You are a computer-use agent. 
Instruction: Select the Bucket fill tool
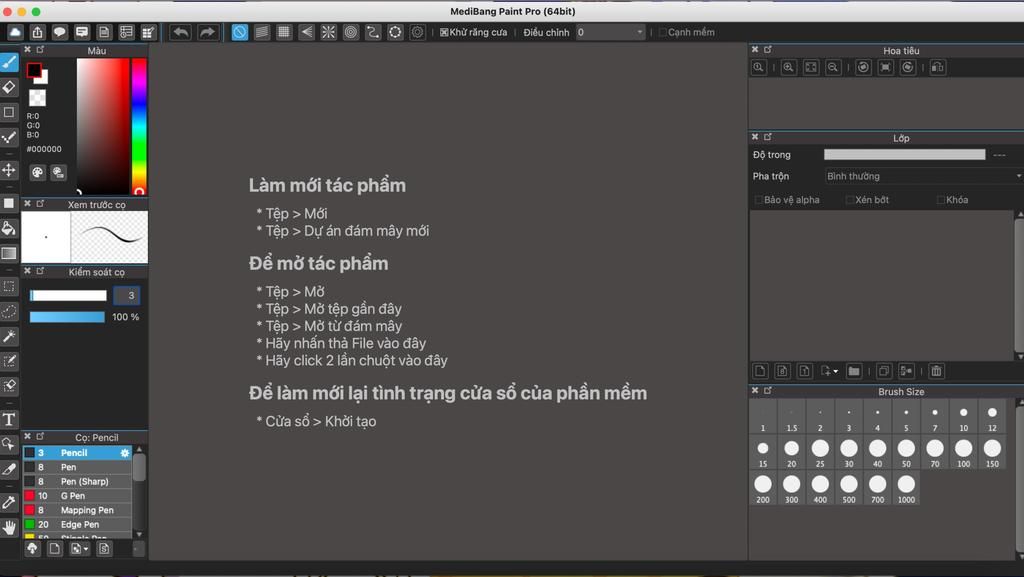coord(9,228)
